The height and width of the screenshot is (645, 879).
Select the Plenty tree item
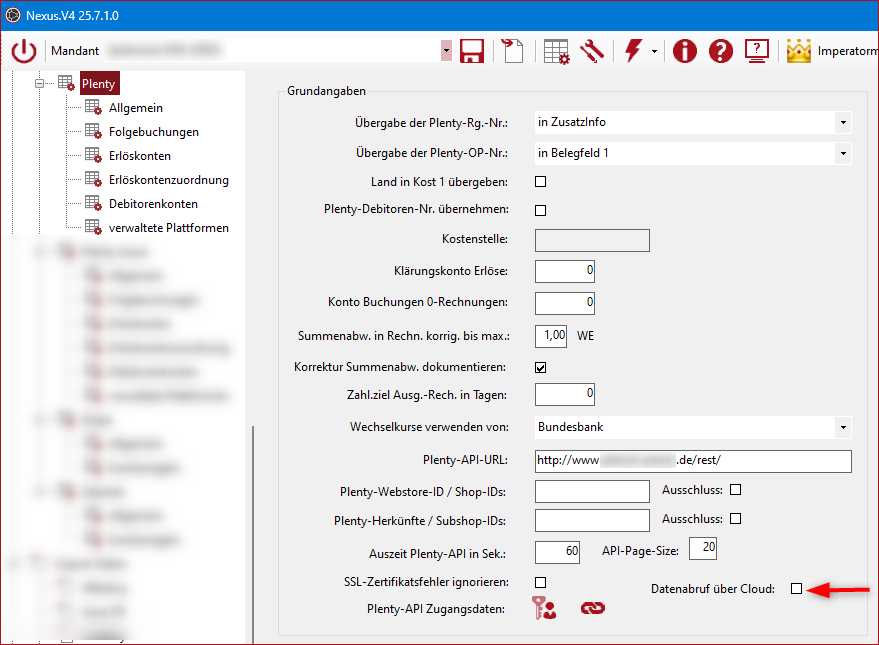(99, 83)
